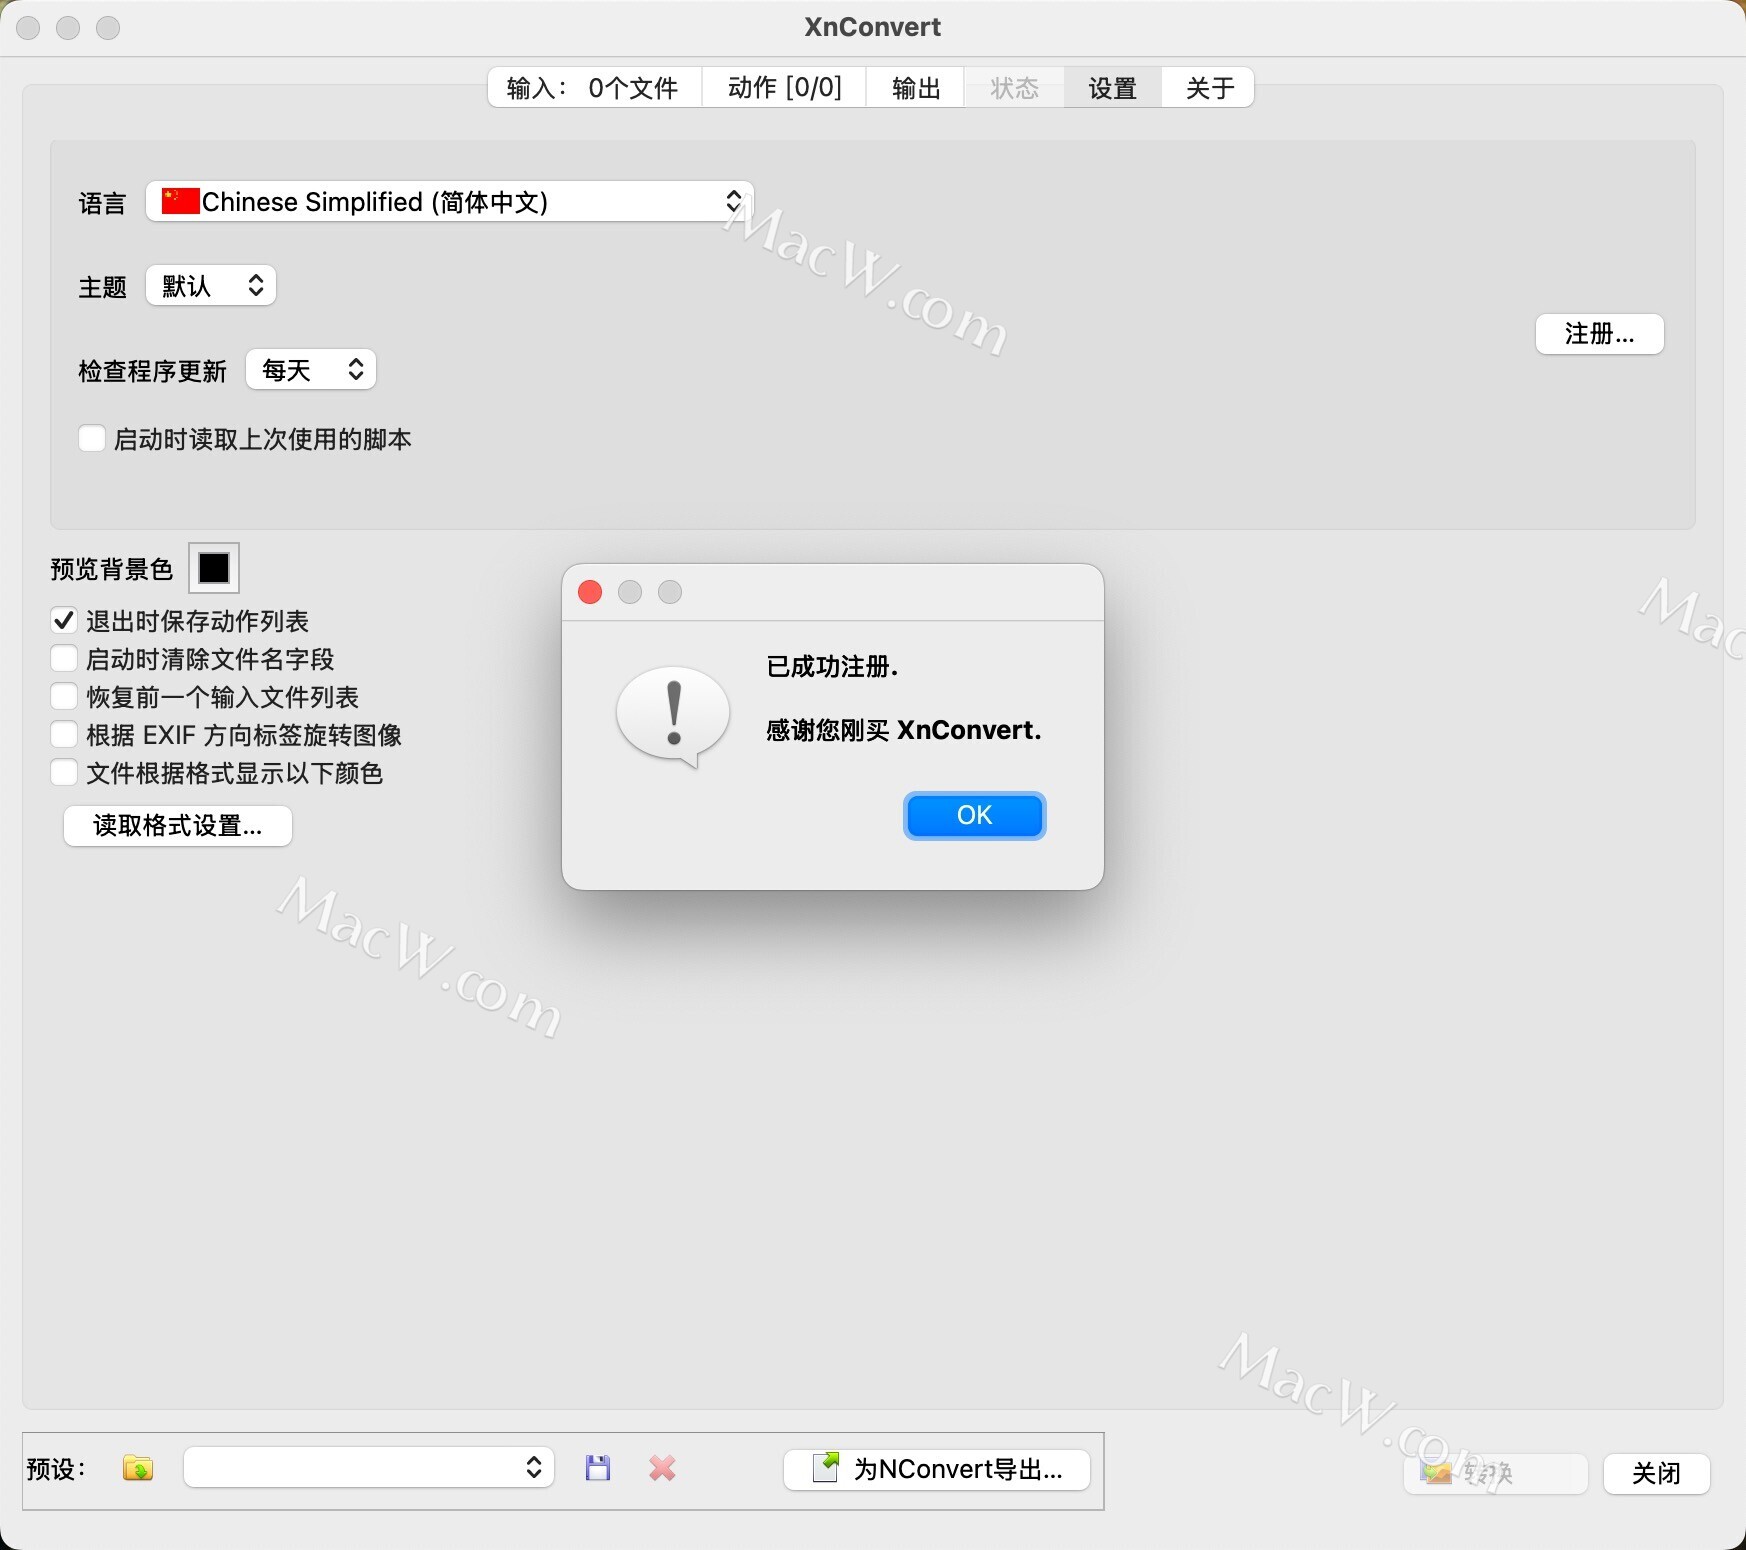
Task: Toggle 根据 EXIF 方向标签旋转图像 checkbox
Action: click(x=64, y=735)
